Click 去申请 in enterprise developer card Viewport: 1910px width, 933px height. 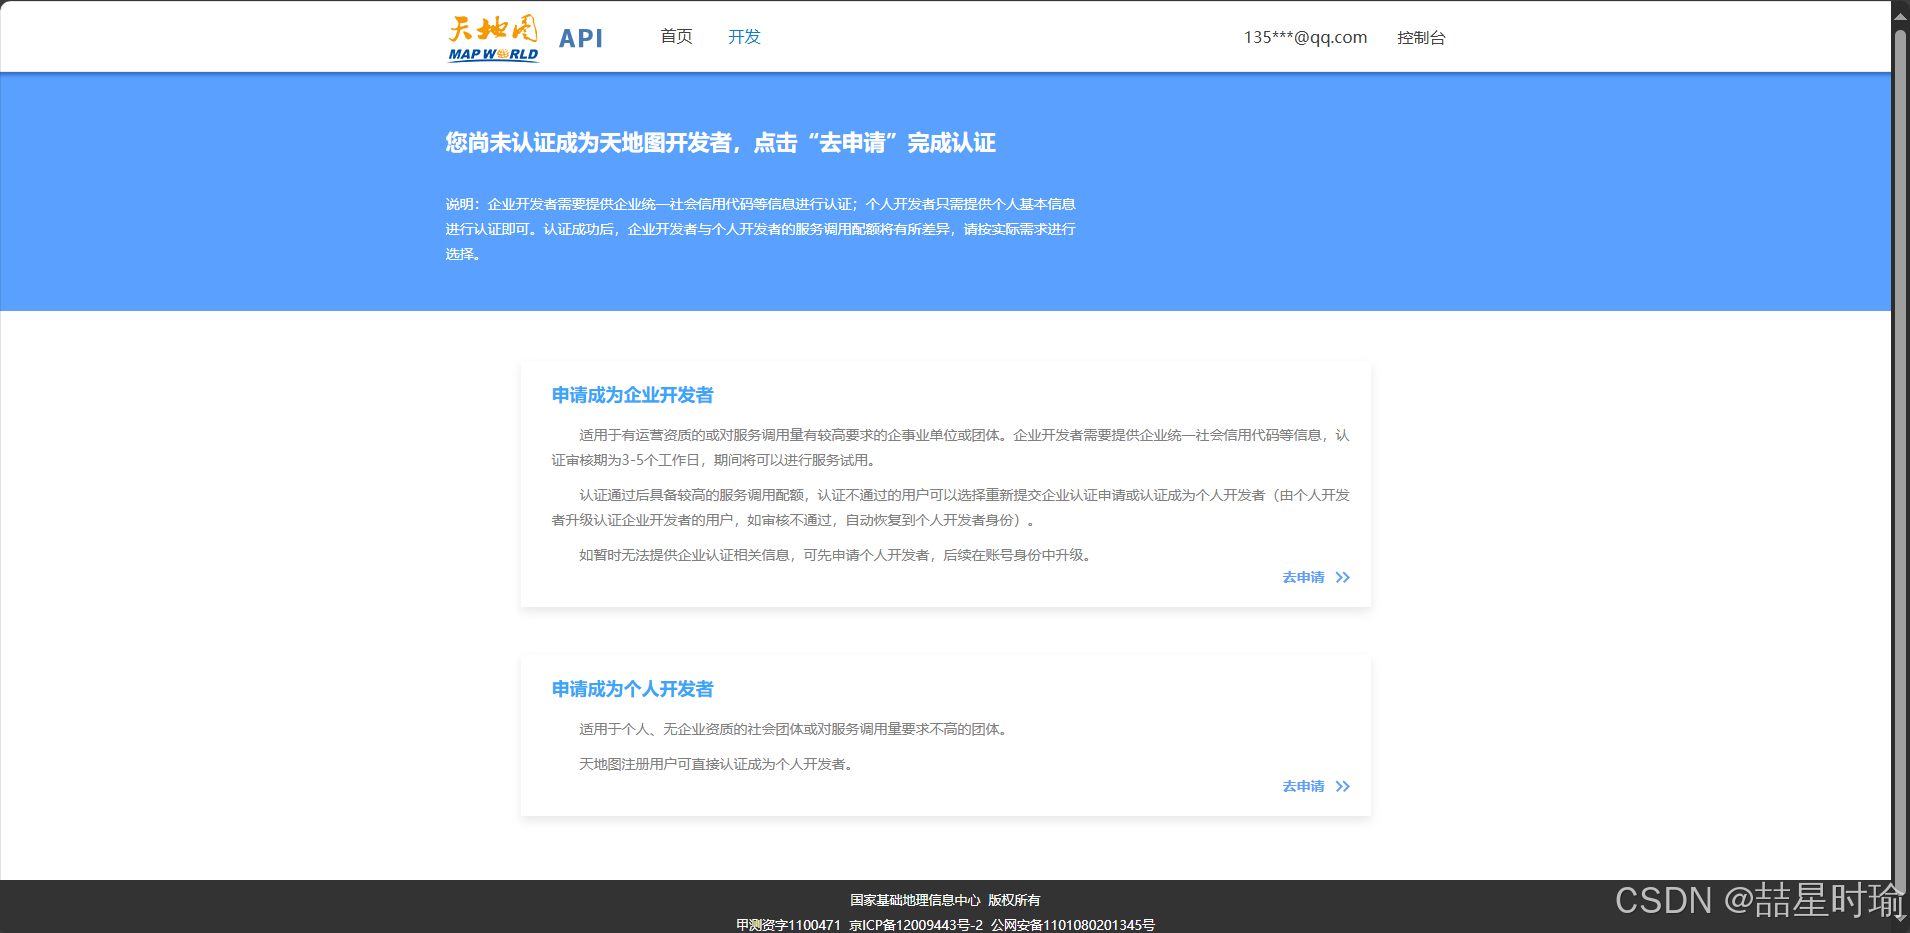pos(1303,577)
